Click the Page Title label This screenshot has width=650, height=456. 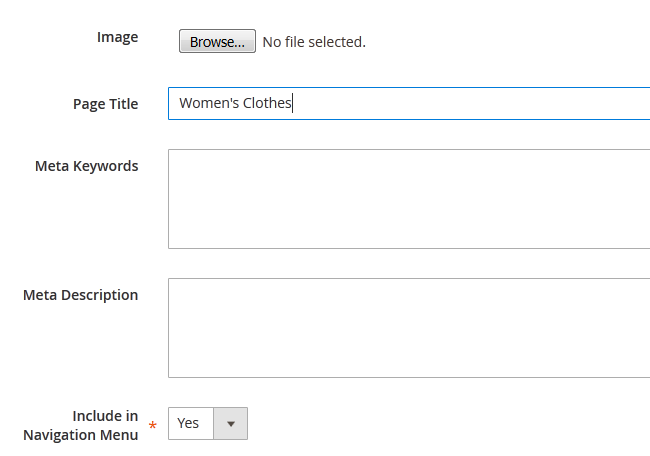coord(105,104)
